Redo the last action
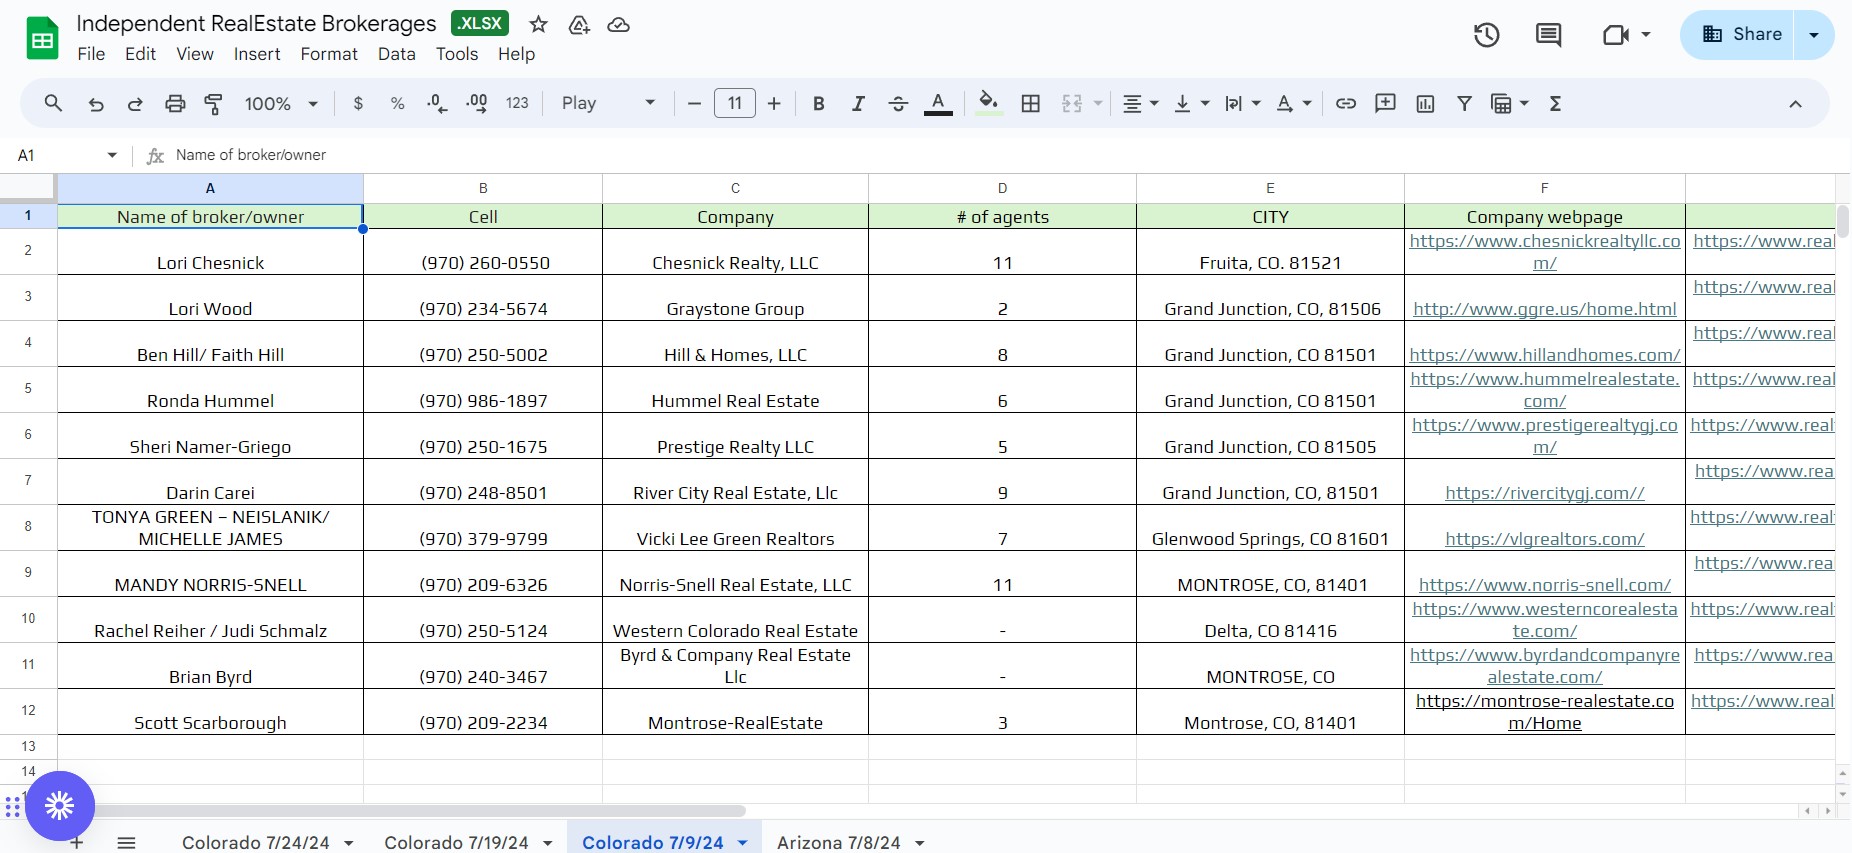Image resolution: width=1852 pixels, height=853 pixels. point(135,104)
